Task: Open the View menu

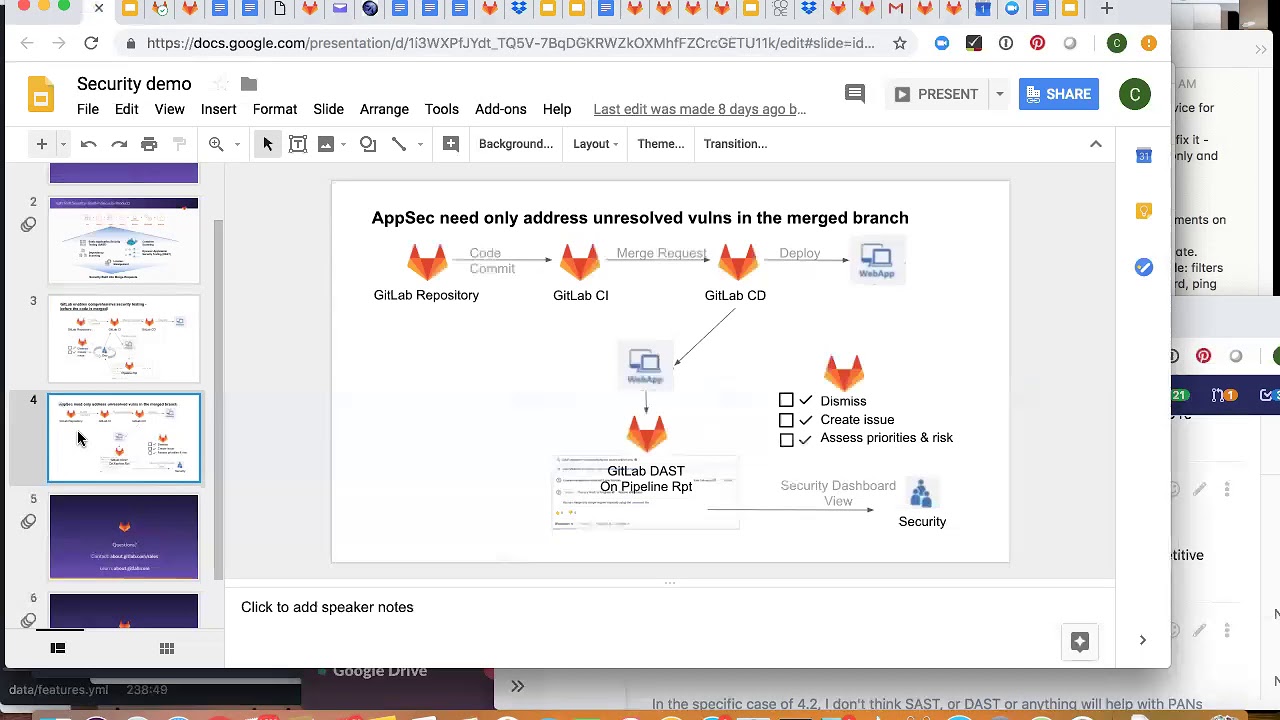Action: click(169, 109)
